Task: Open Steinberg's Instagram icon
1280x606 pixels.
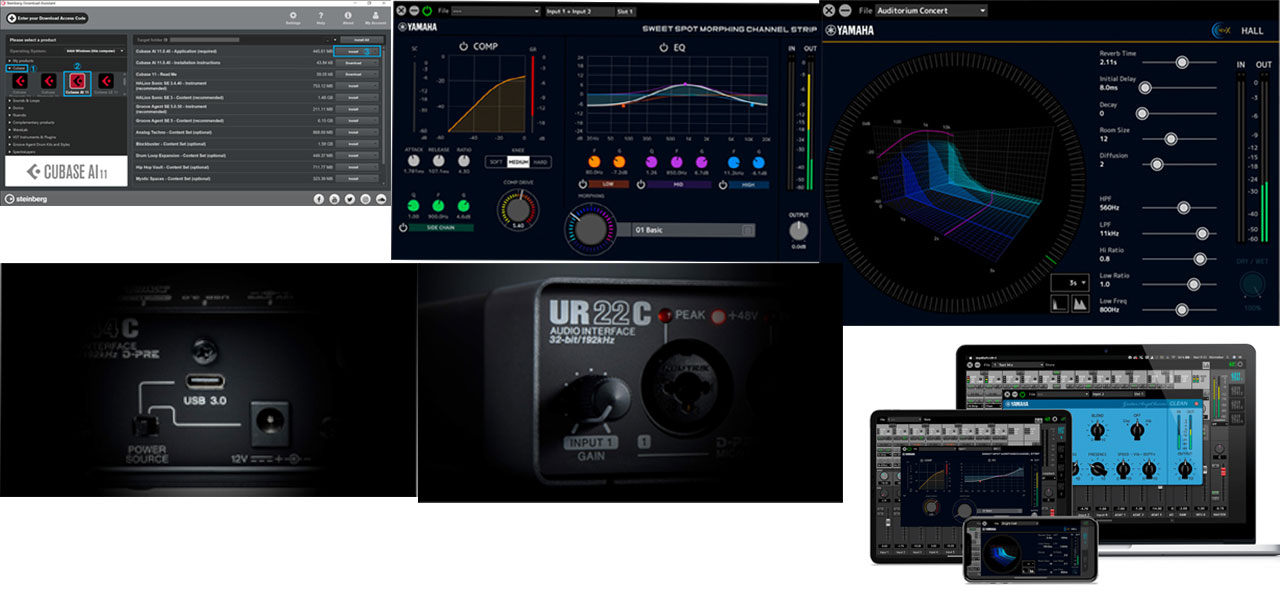Action: (364, 199)
